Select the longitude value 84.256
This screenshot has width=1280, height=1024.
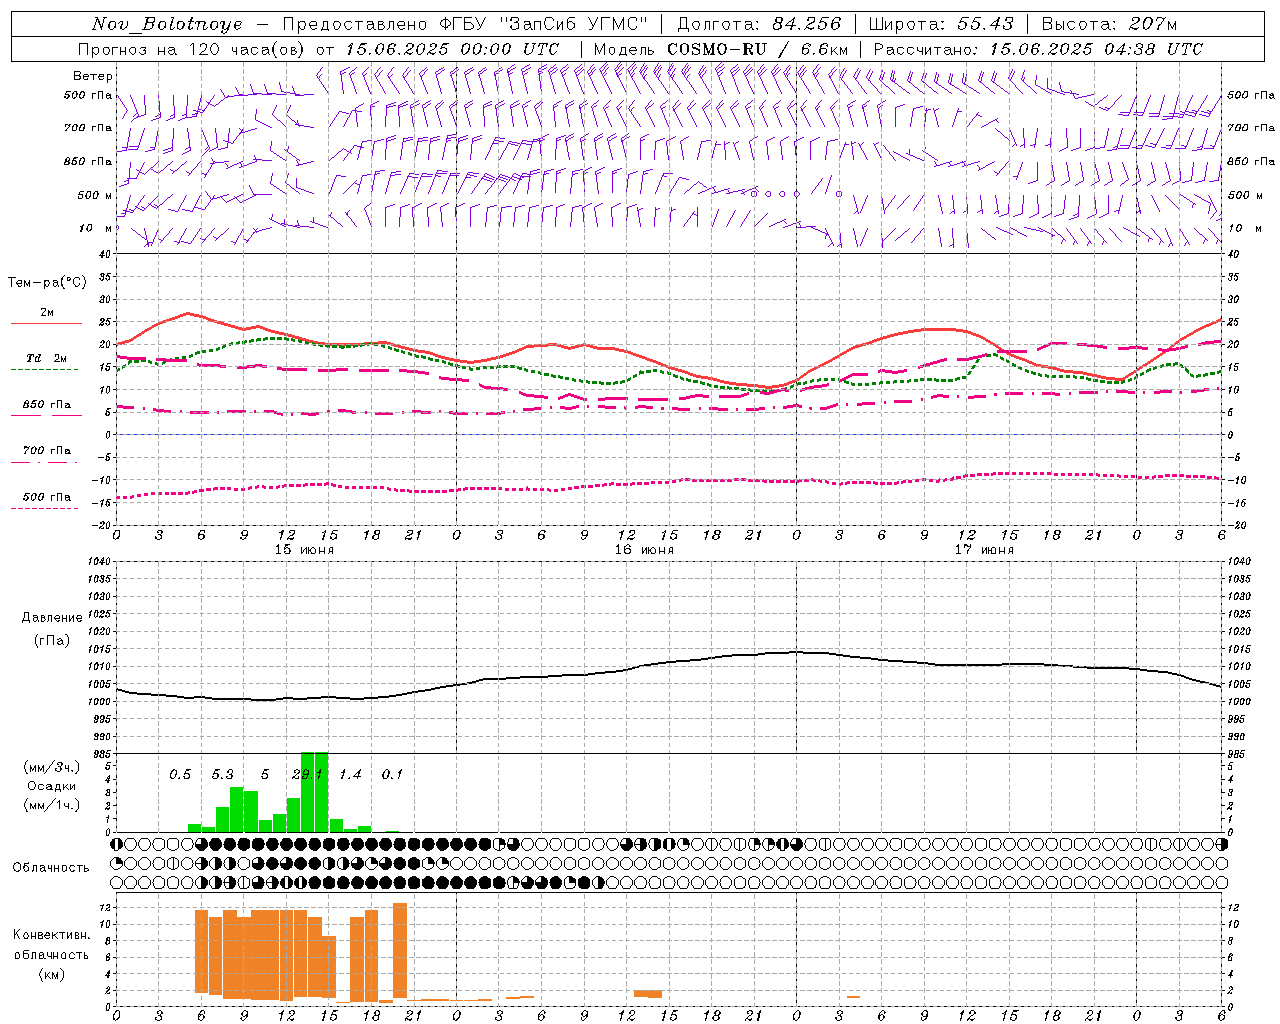(806, 24)
